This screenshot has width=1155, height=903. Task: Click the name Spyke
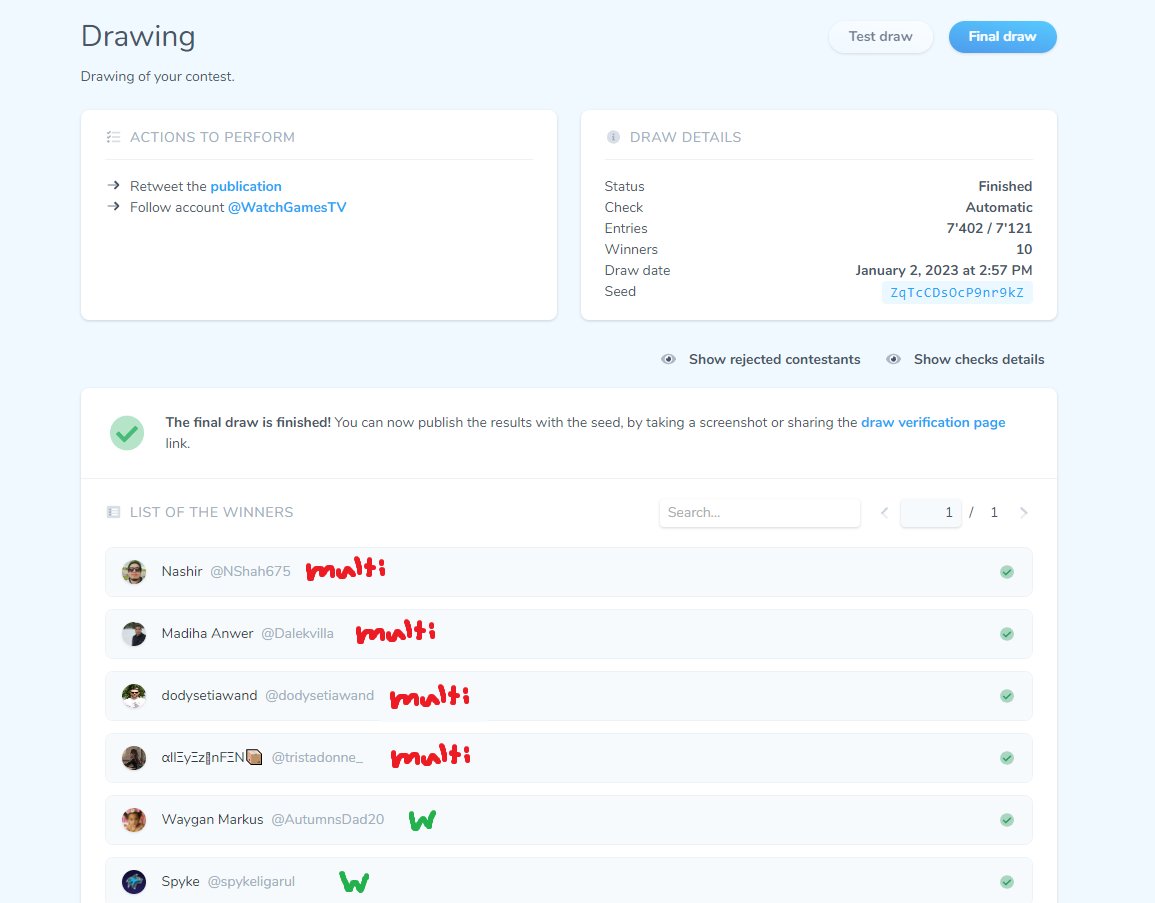click(180, 882)
